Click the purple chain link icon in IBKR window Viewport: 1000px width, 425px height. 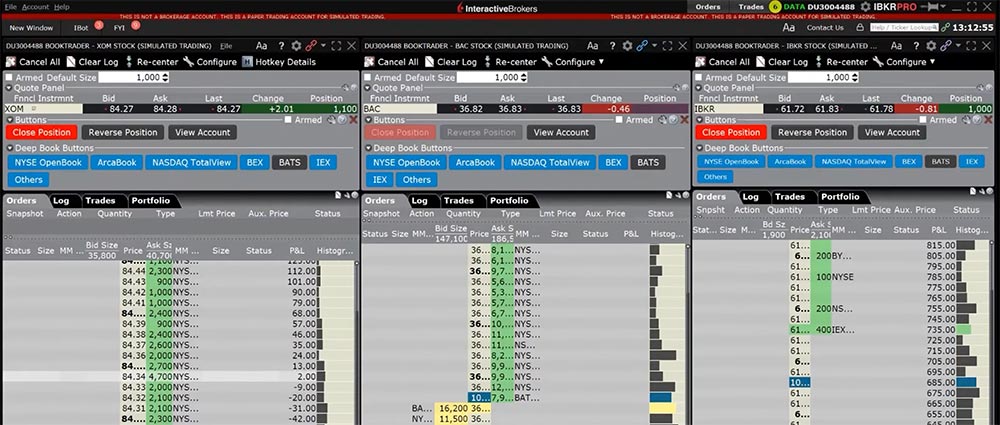pos(946,46)
